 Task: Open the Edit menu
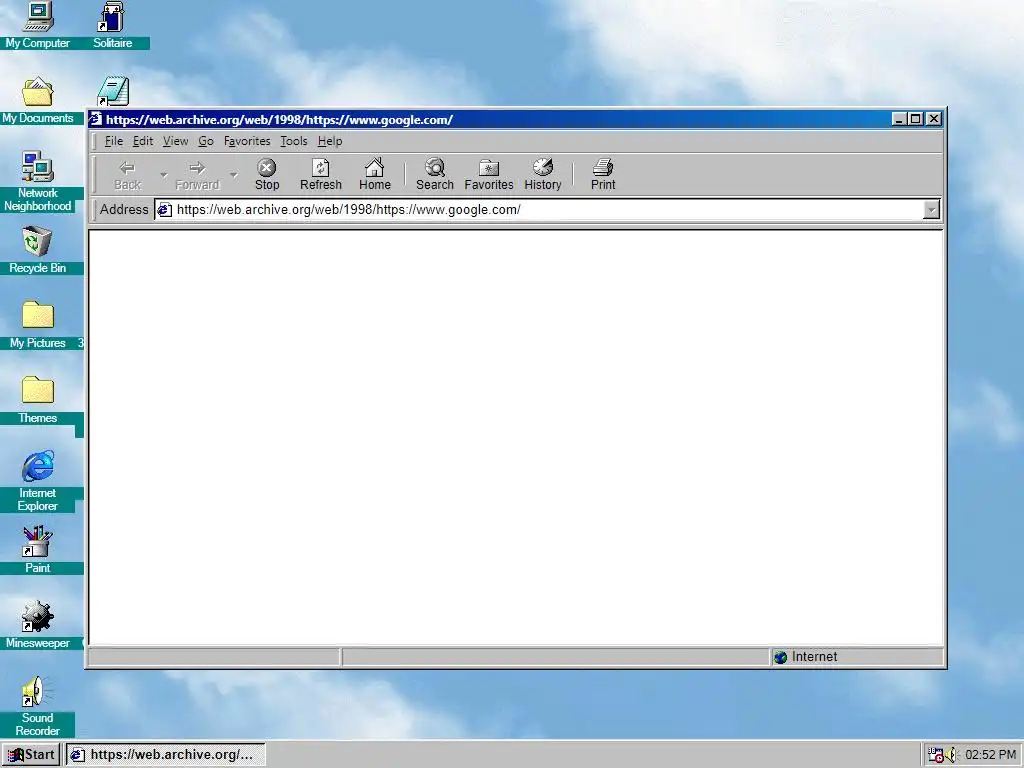142,141
